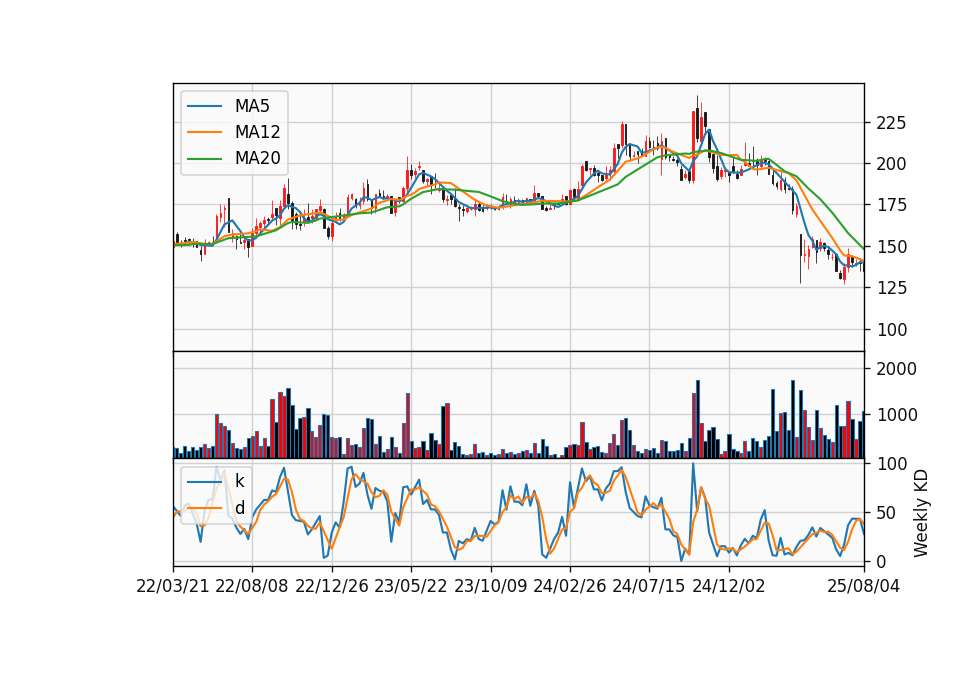Screen dimensions: 960x690
Task: Click the blue MA5 legend line sample
Action: 204,106
